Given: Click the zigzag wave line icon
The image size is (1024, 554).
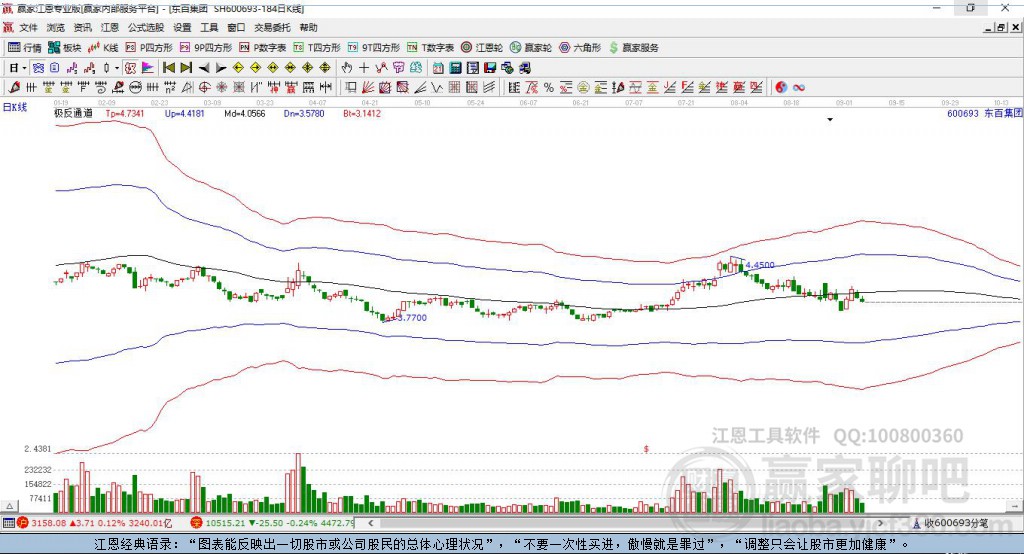Looking at the screenshot, I should [x=437, y=87].
